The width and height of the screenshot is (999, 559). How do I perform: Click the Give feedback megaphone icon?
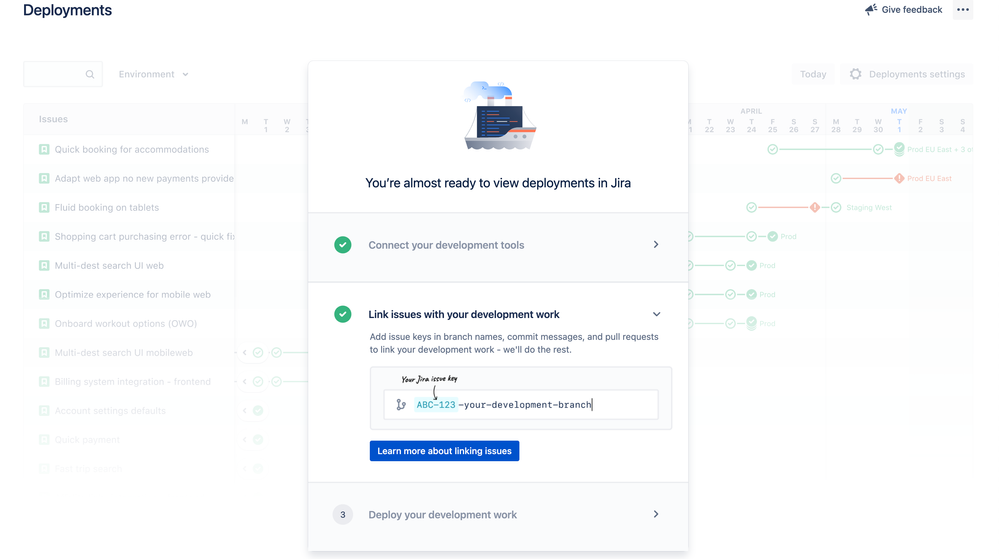(870, 10)
